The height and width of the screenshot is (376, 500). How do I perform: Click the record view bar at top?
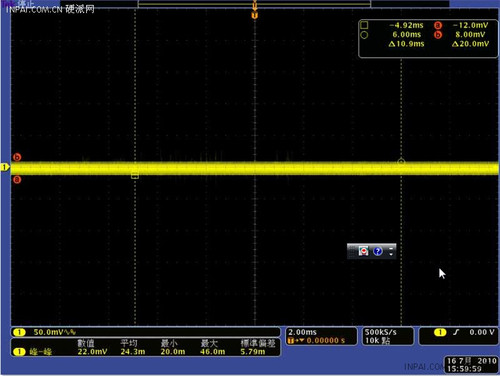tap(255, 4)
